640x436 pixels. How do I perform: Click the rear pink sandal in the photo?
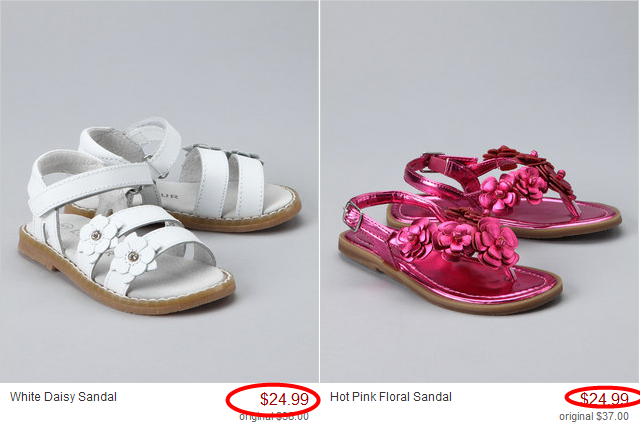[x=506, y=192]
